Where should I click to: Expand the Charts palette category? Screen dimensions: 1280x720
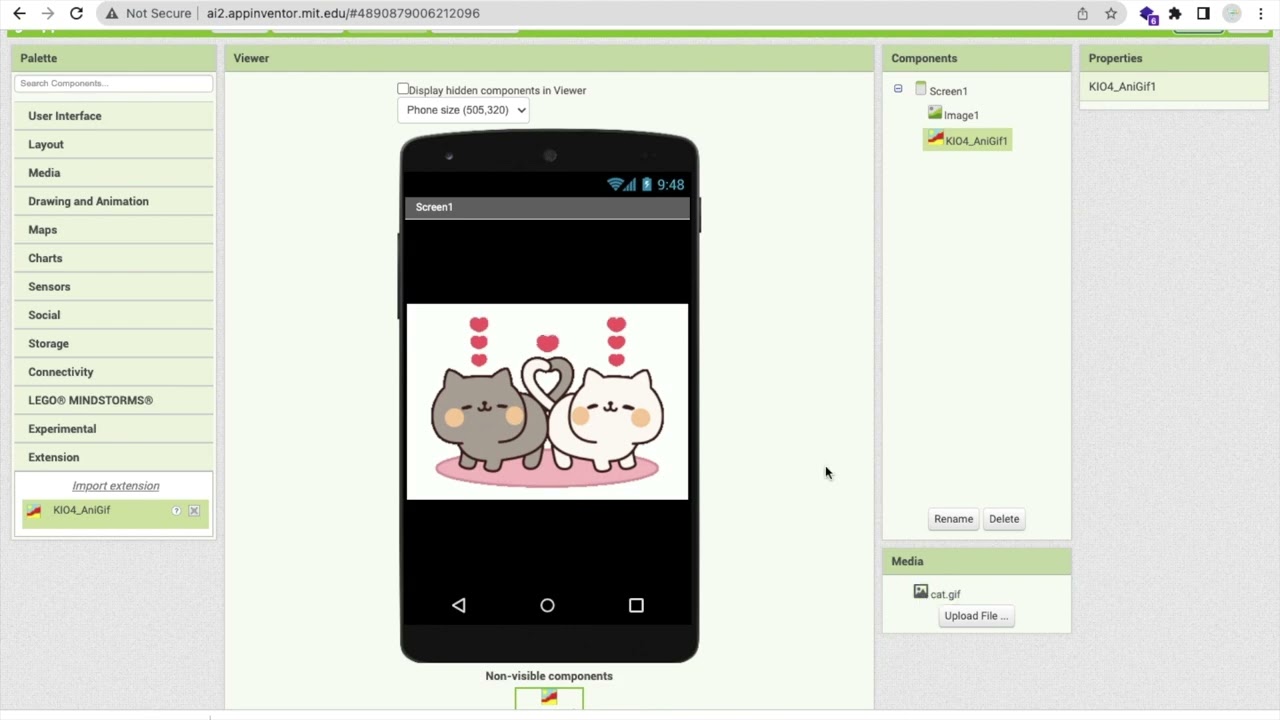(x=114, y=258)
